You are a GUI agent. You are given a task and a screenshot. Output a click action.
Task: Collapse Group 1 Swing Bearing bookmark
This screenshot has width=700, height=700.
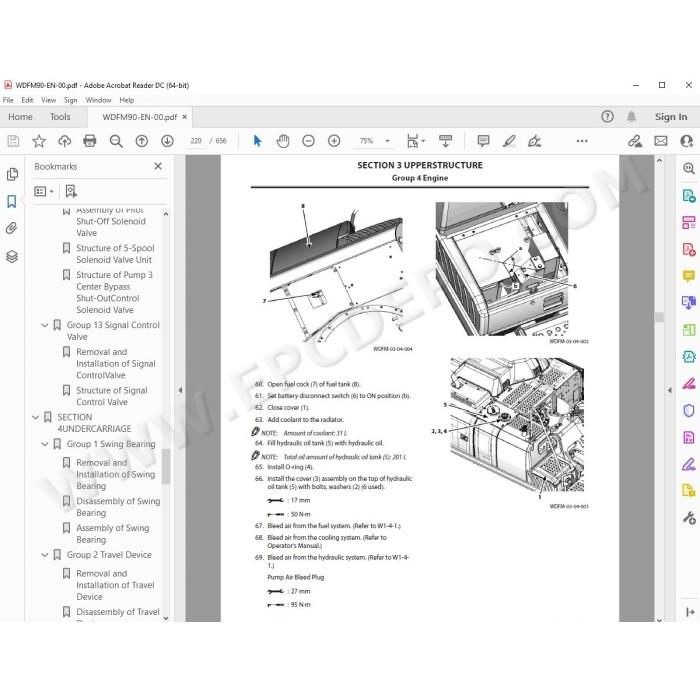tap(45, 444)
